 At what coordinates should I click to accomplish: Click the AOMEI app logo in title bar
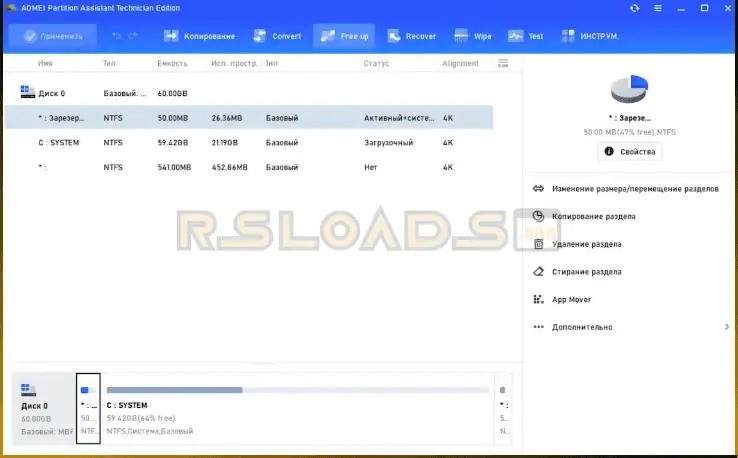[x=11, y=8]
